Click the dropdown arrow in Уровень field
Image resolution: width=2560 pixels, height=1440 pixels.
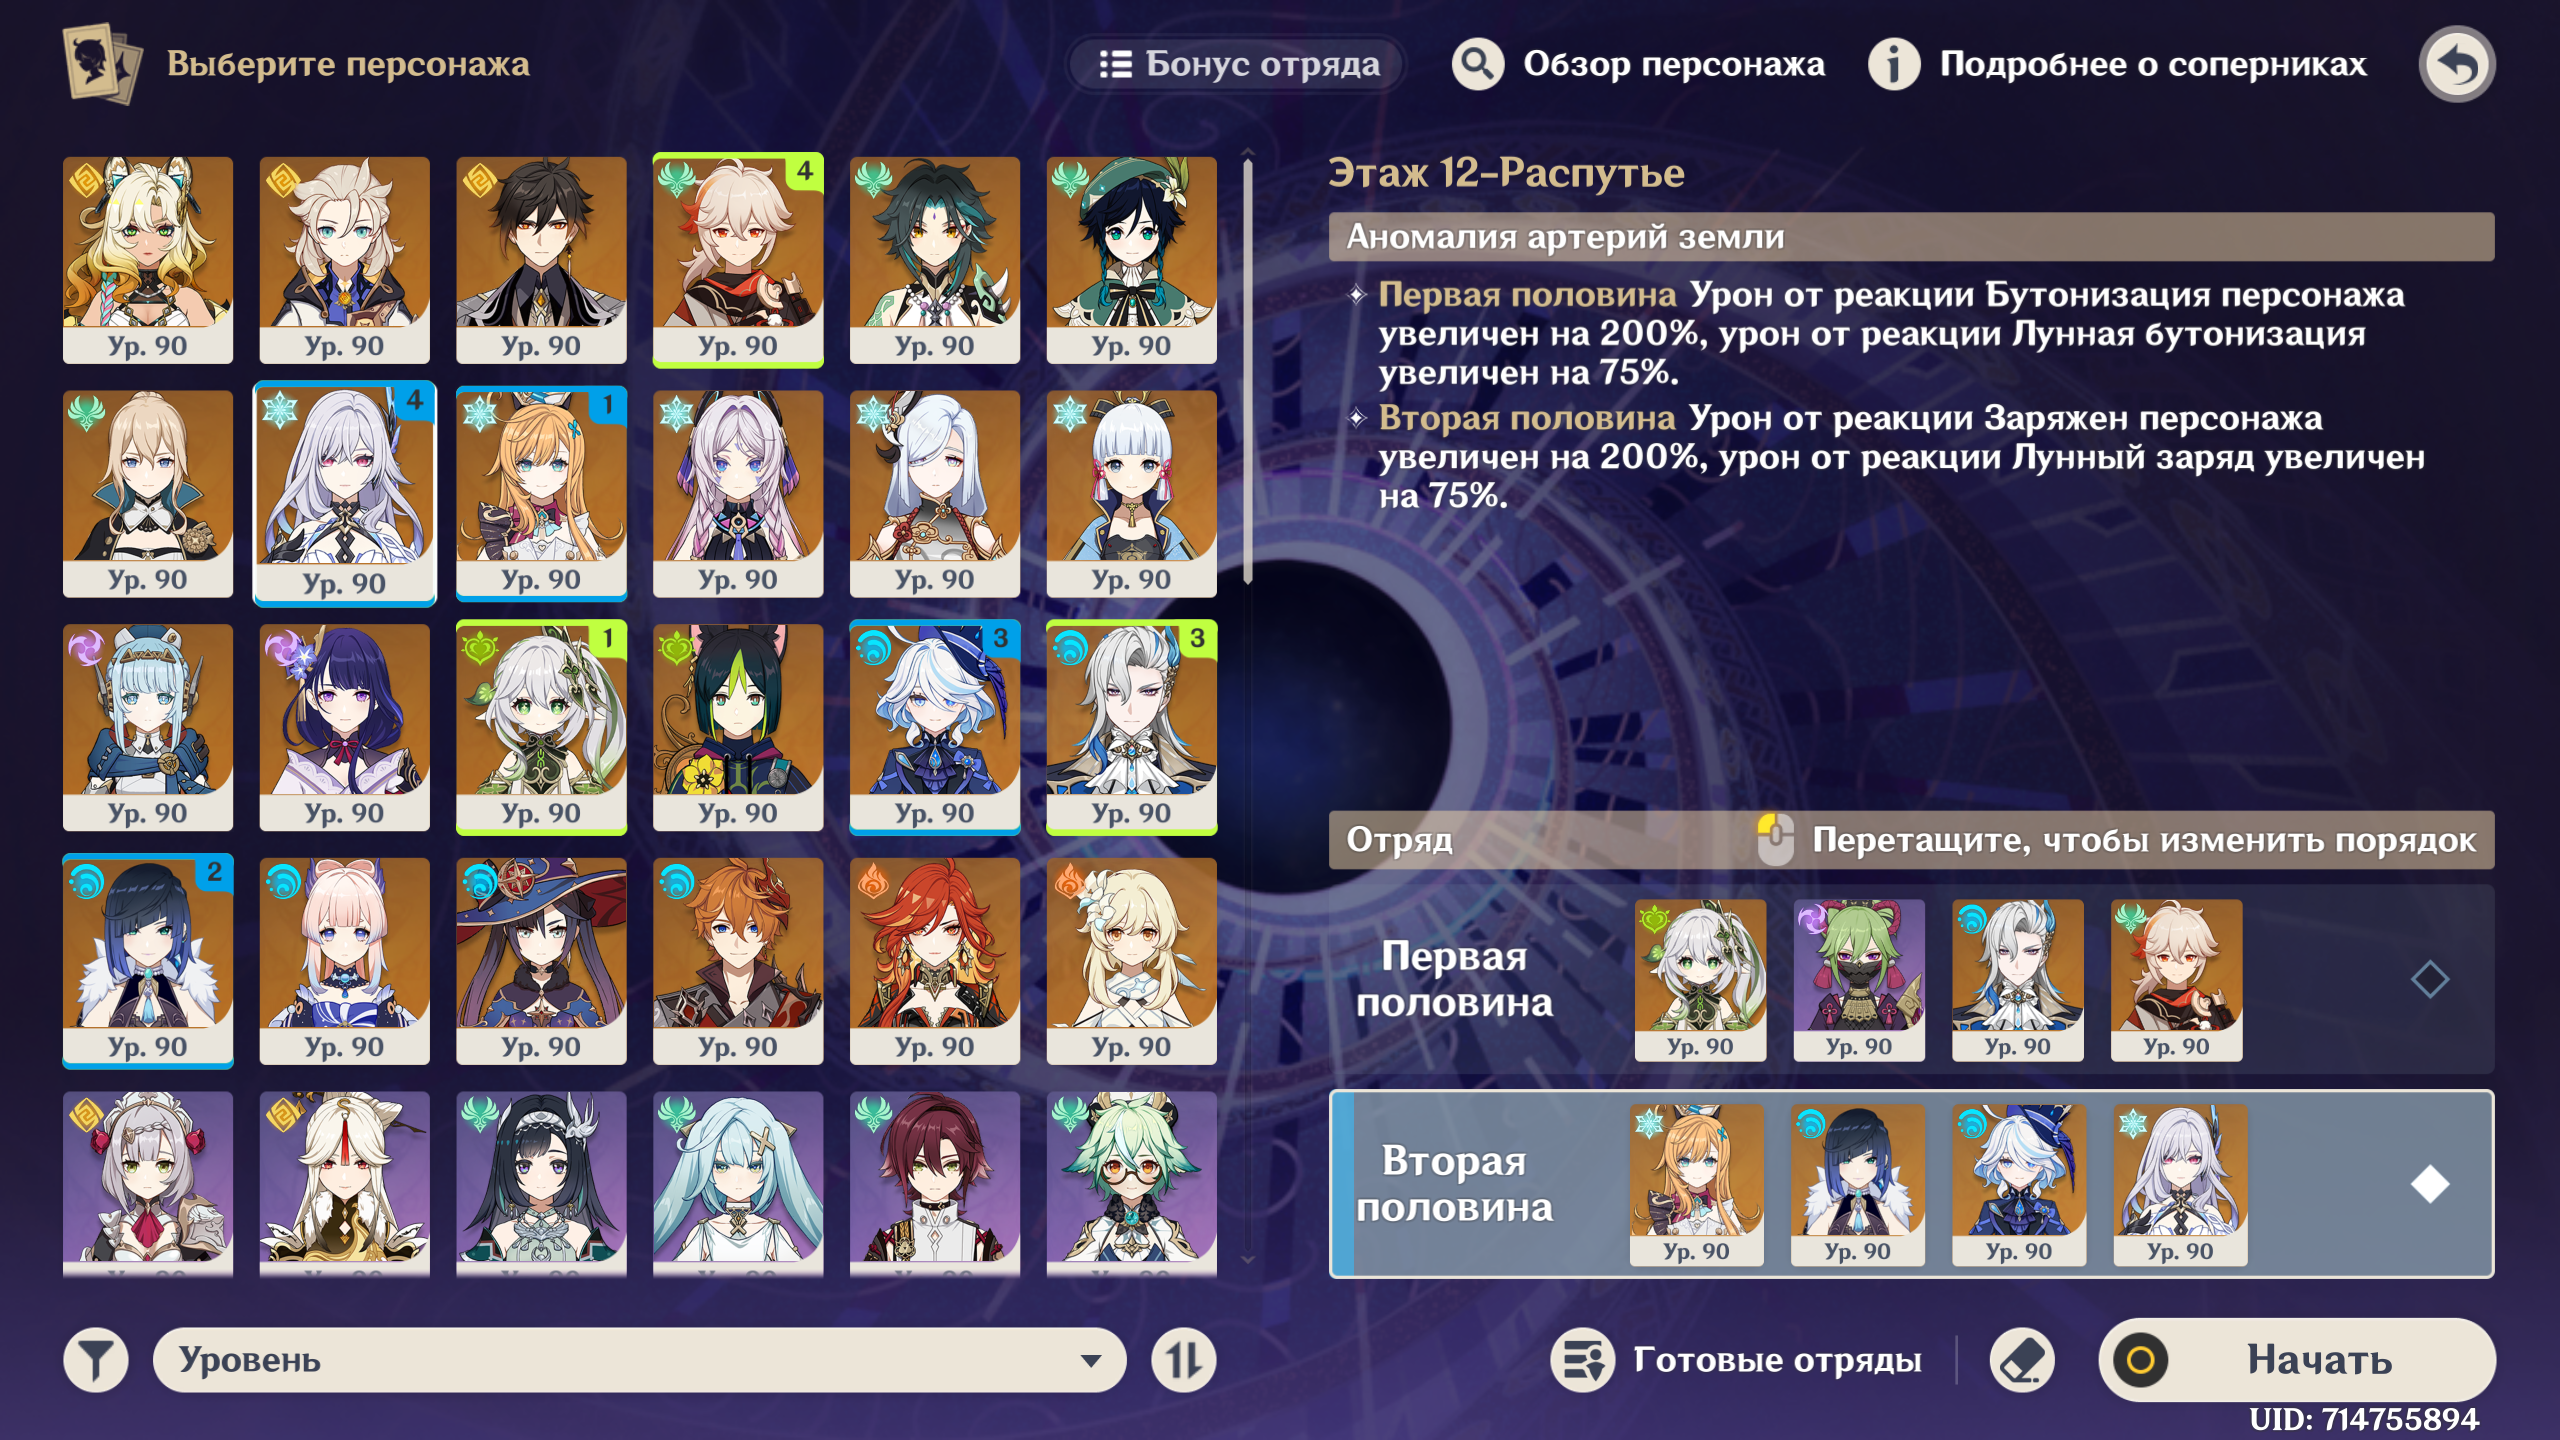[x=1091, y=1360]
